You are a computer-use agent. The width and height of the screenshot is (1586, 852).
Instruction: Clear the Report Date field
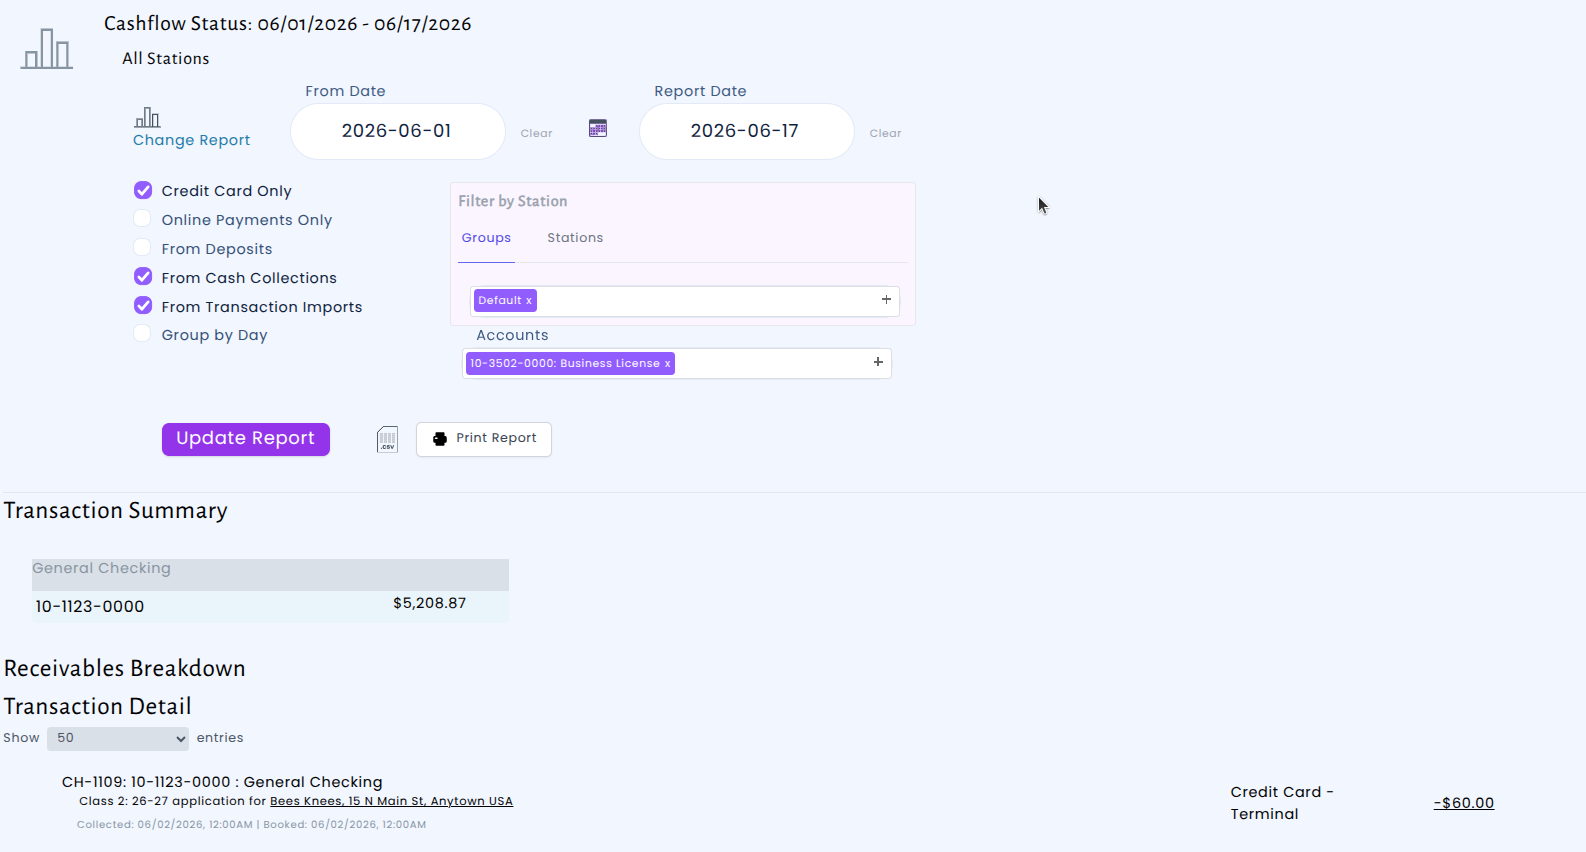pyautogui.click(x=885, y=133)
